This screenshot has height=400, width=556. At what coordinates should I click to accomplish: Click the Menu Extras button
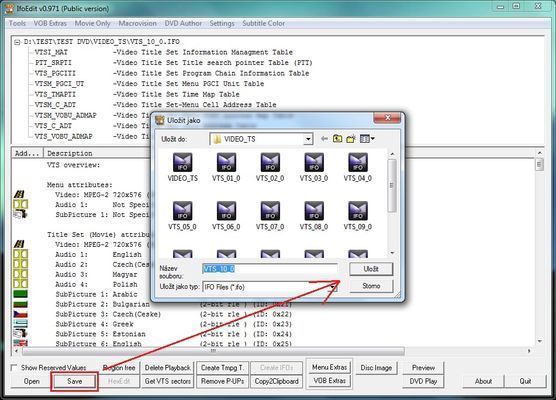pos(329,367)
